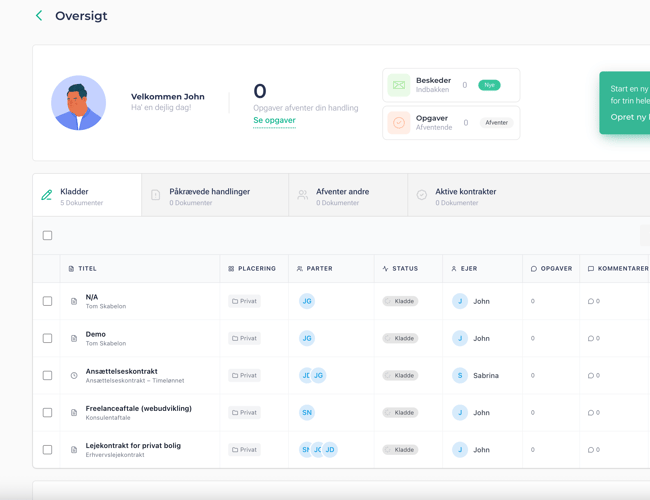Click the document icon beside Freelanceaftale
The height and width of the screenshot is (500, 650).
[74, 413]
